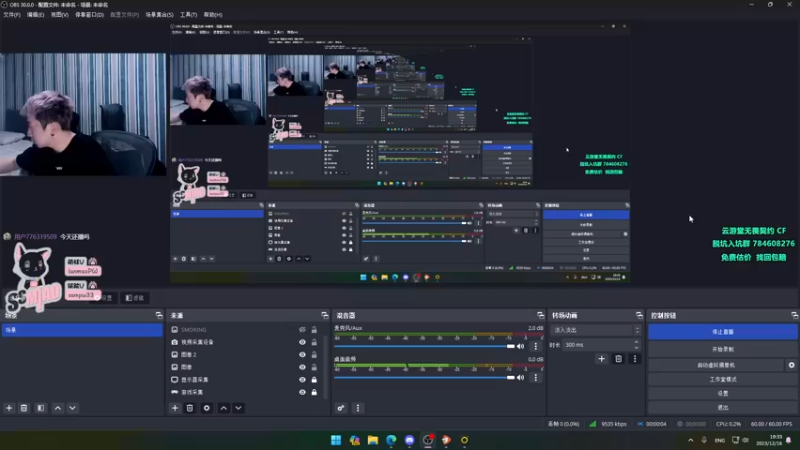800x450 pixels.
Task: Mute the 桌面音频 speaker icon
Action: pyautogui.click(x=520, y=378)
